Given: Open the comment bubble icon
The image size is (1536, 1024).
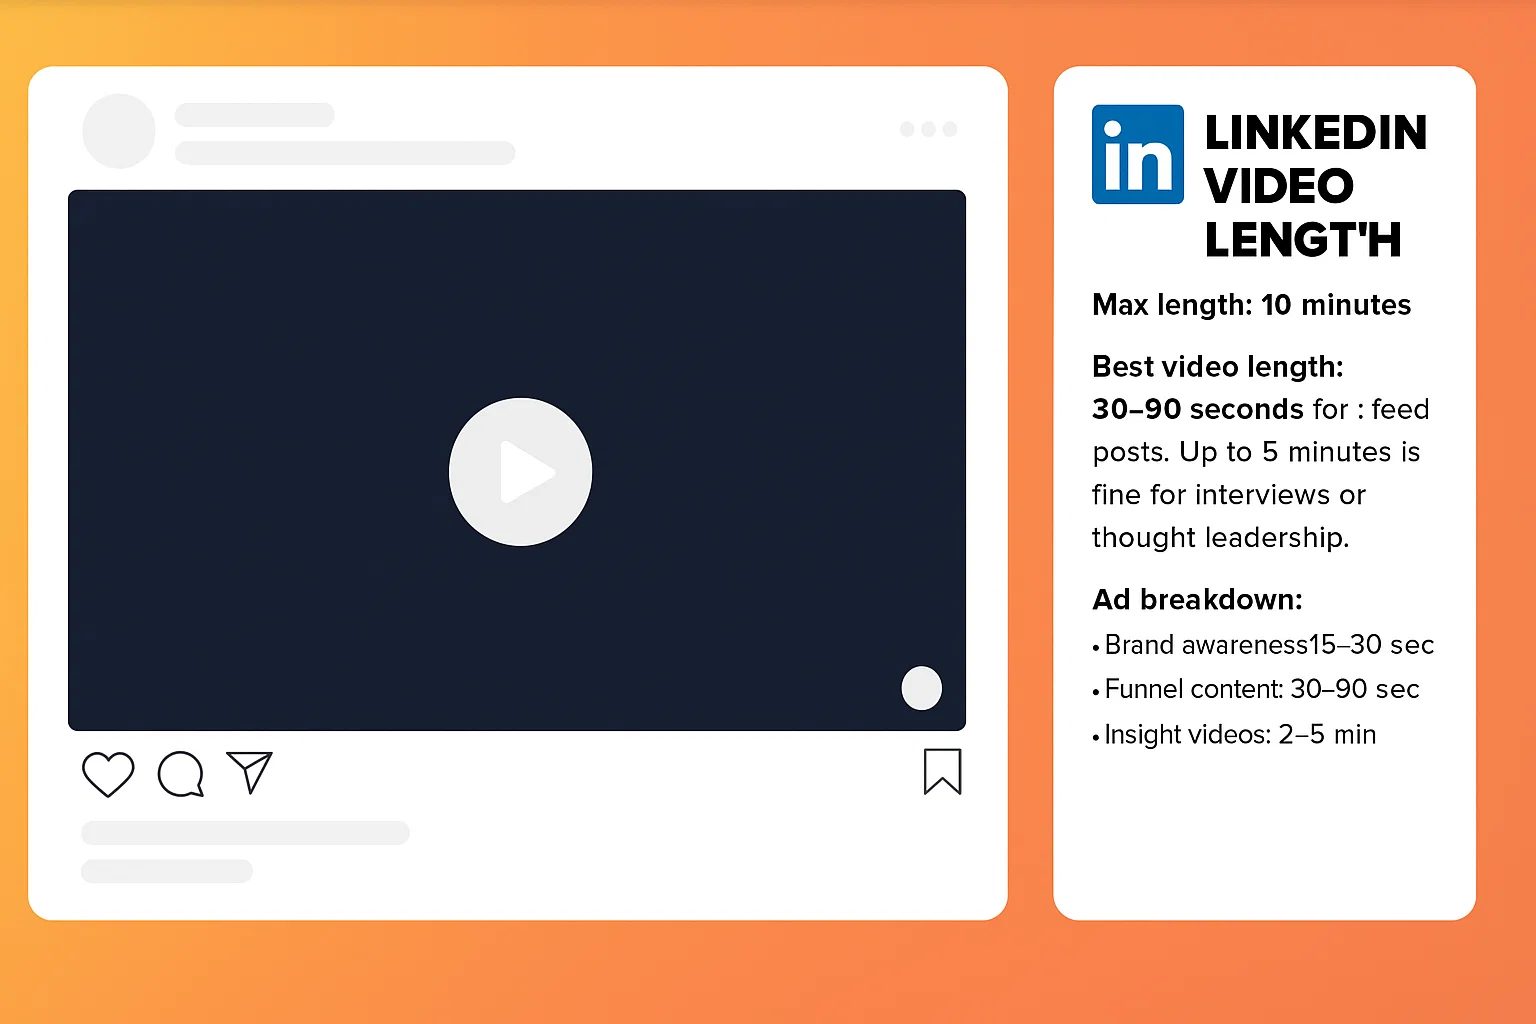Looking at the screenshot, I should [x=180, y=772].
